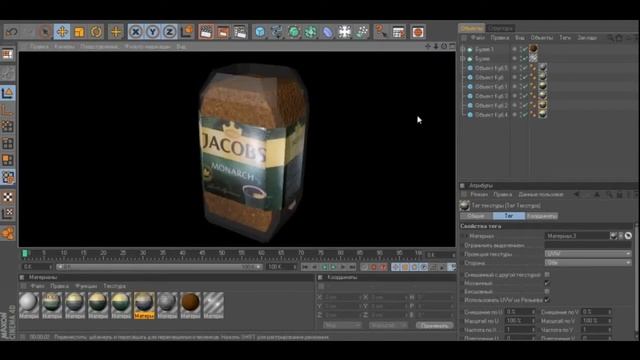Screen dimensions: 640x360
Task: Select Model mode in left sidebar
Action: click(x=8, y=93)
